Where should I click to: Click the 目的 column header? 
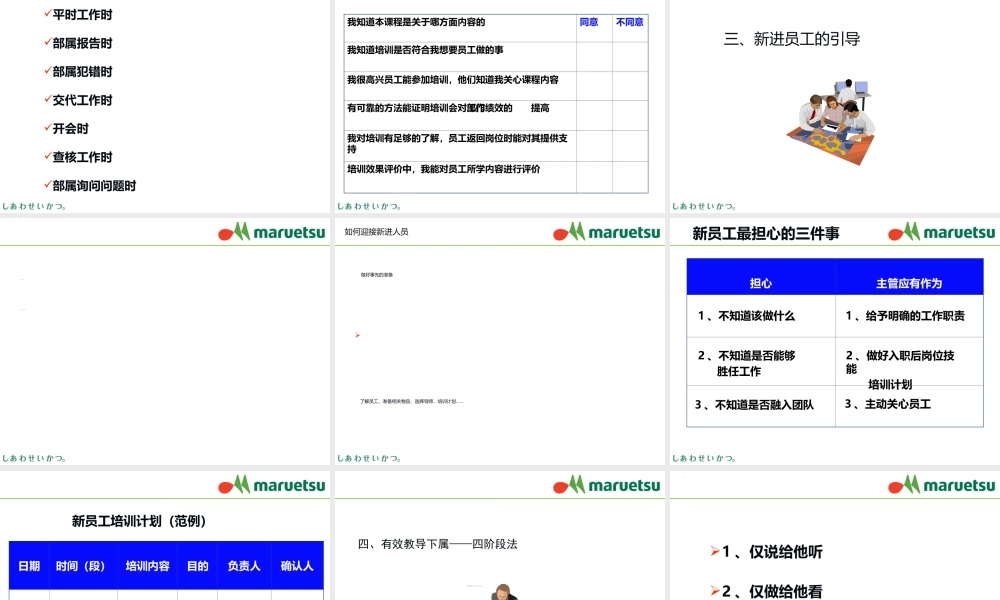click(198, 566)
